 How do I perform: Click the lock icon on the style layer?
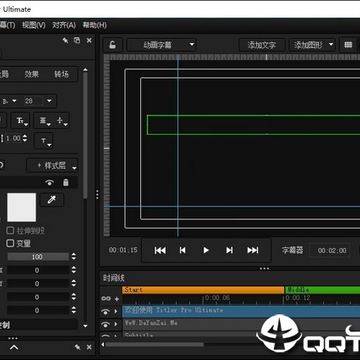tap(66, 182)
